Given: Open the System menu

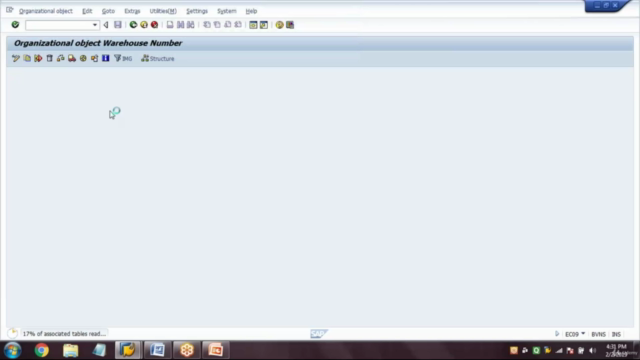Looking at the screenshot, I should click(227, 11).
